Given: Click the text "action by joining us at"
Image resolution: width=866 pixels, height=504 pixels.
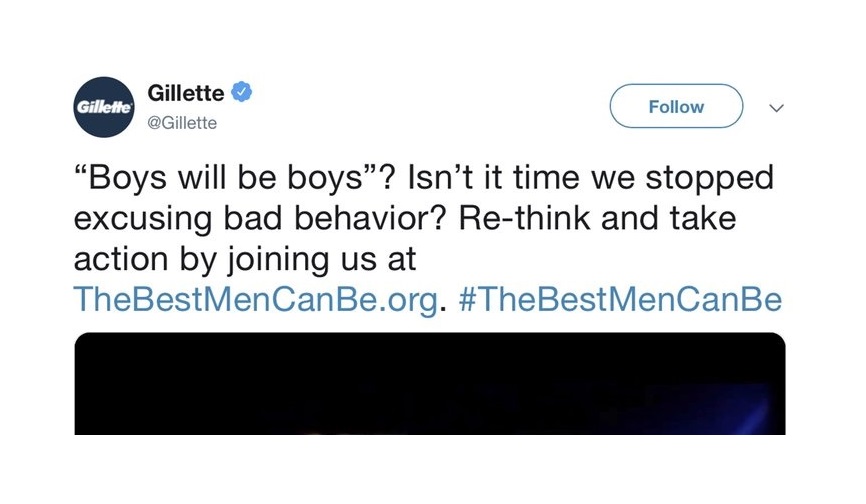Looking at the screenshot, I should point(244,260).
